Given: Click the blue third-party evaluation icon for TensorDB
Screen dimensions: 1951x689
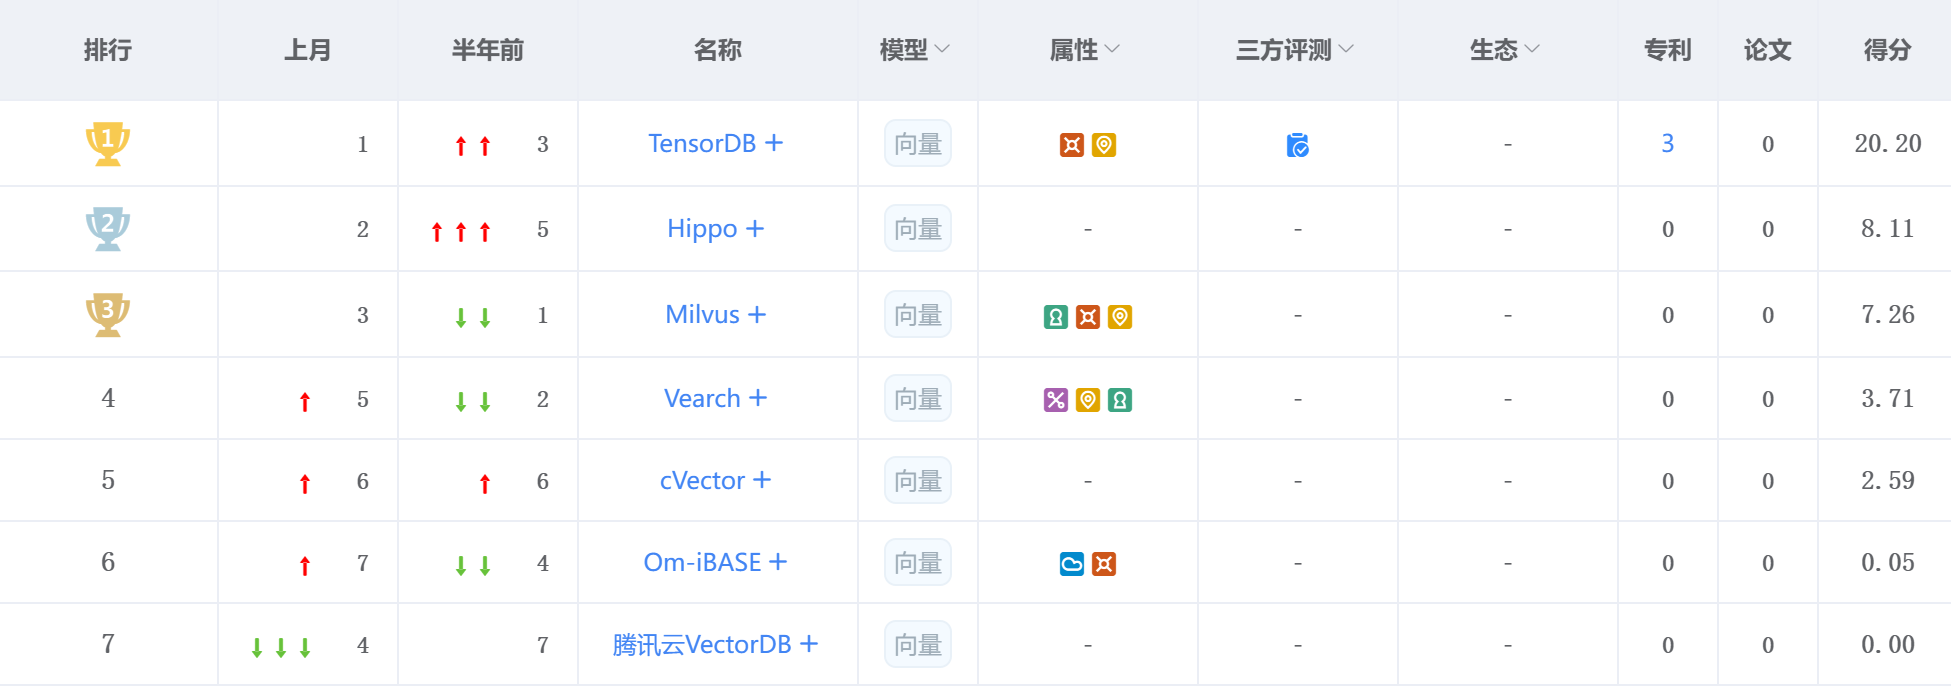Looking at the screenshot, I should [x=1297, y=145].
